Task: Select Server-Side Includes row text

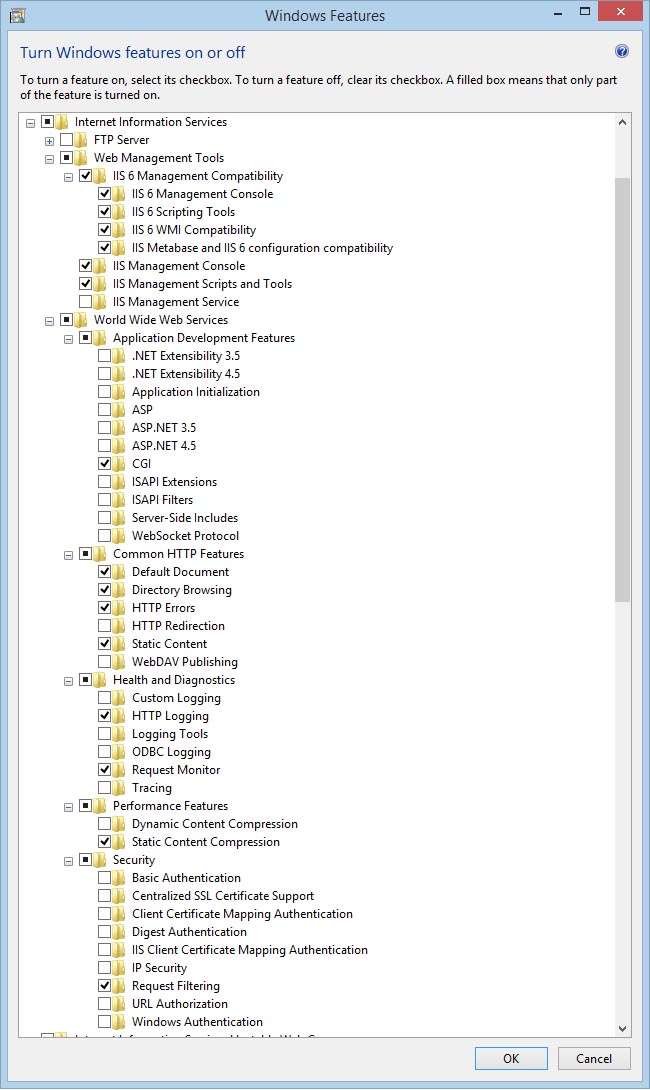Action: click(185, 517)
